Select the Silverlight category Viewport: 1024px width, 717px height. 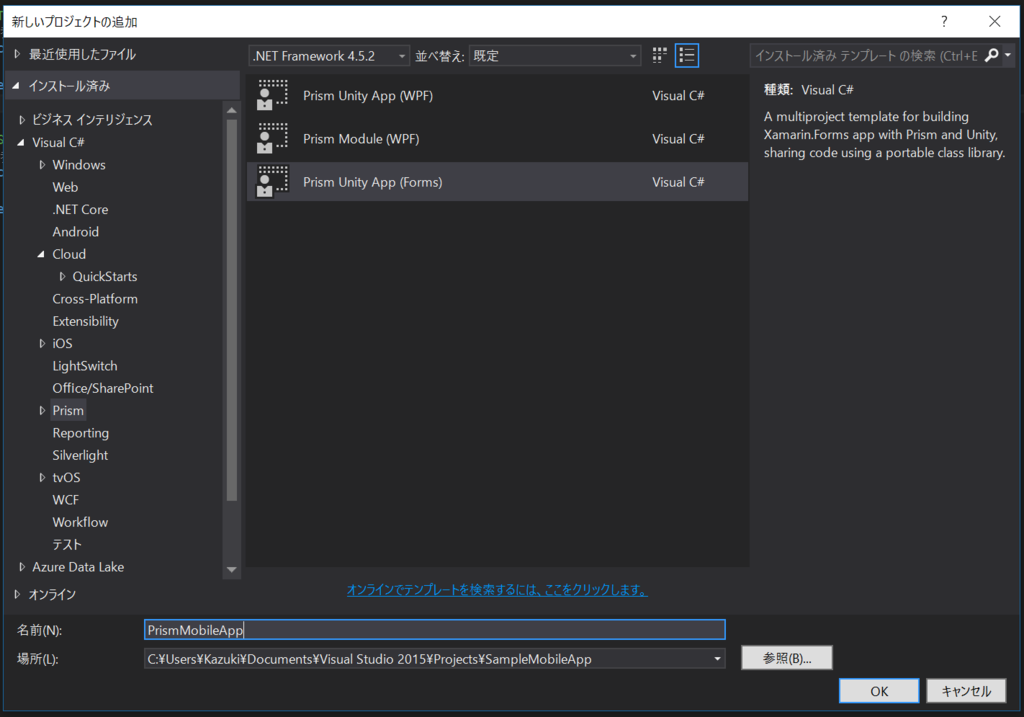(80, 455)
